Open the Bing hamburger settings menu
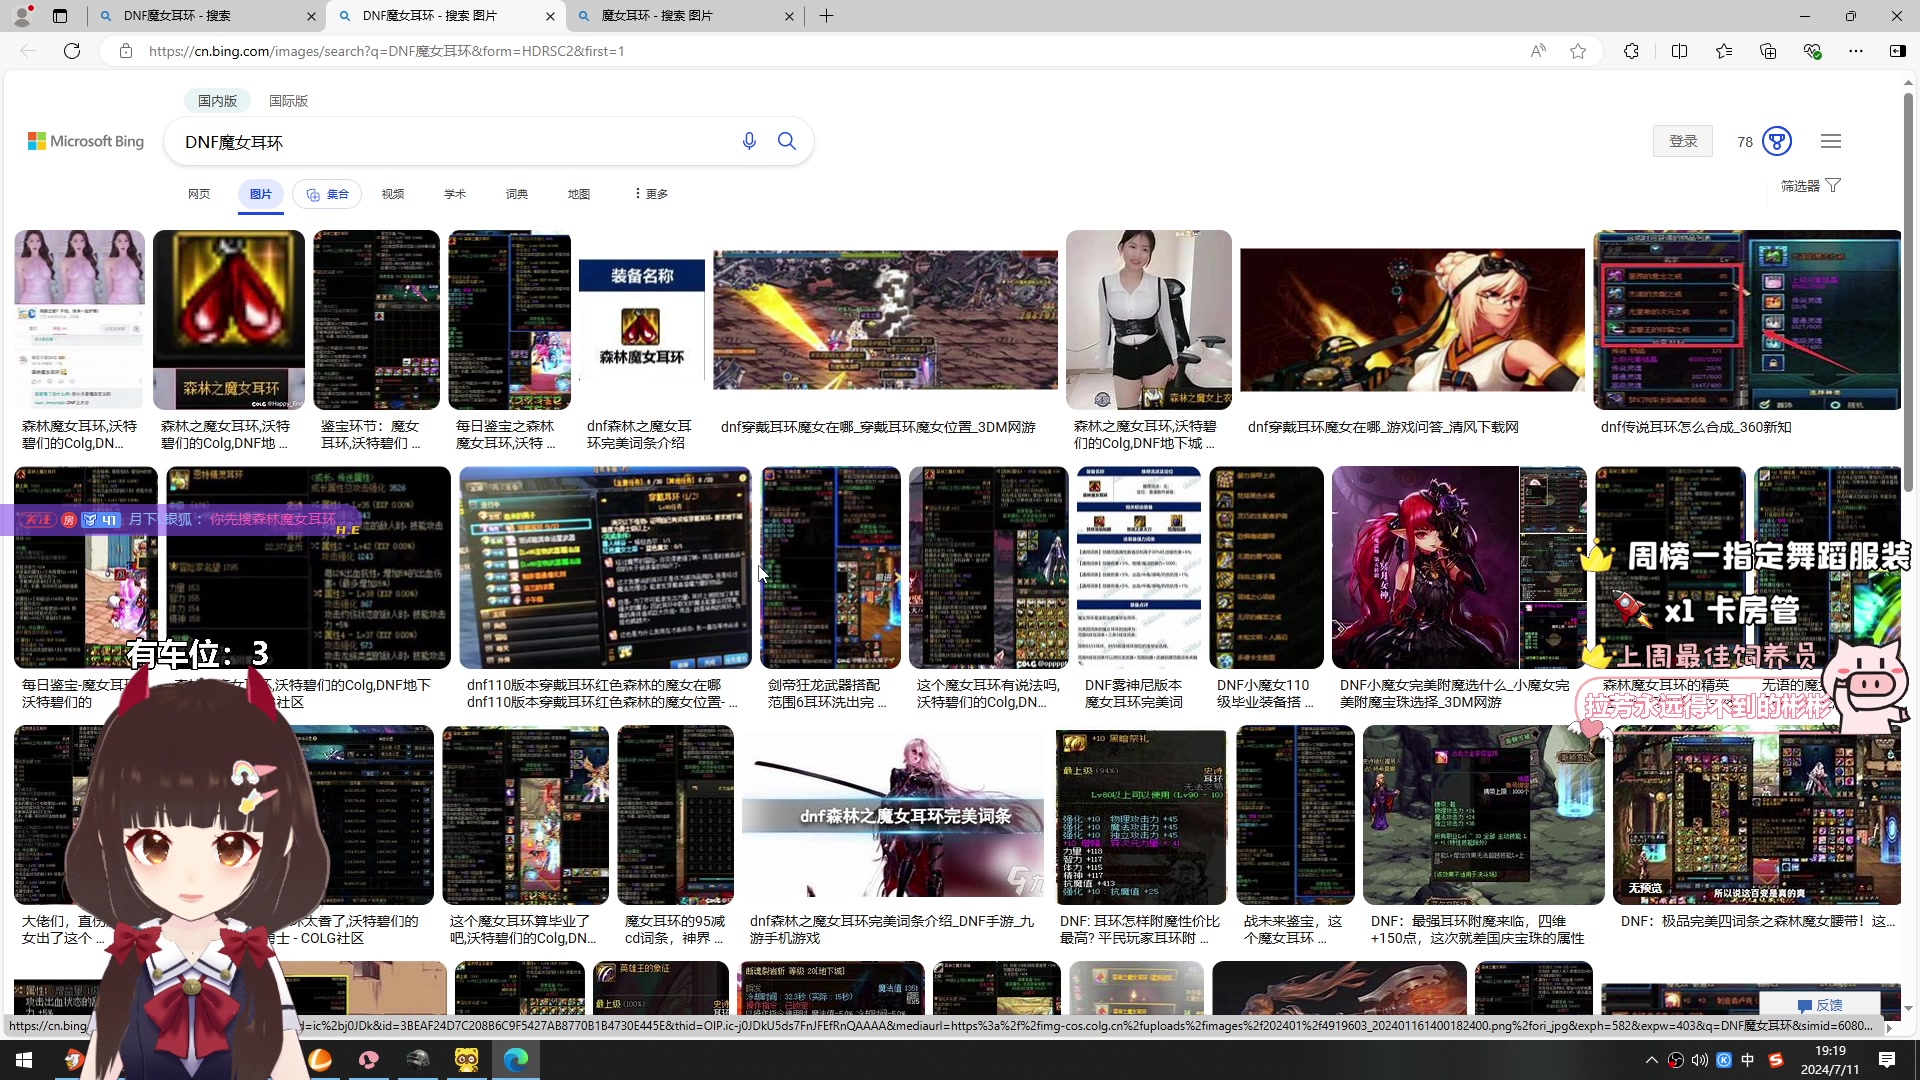 pos(1831,141)
